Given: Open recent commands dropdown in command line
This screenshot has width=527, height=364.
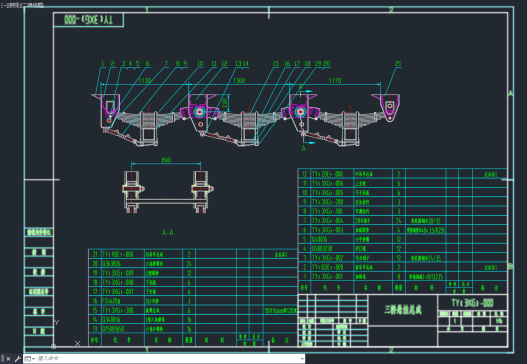Looking at the screenshot, I should [30, 359].
